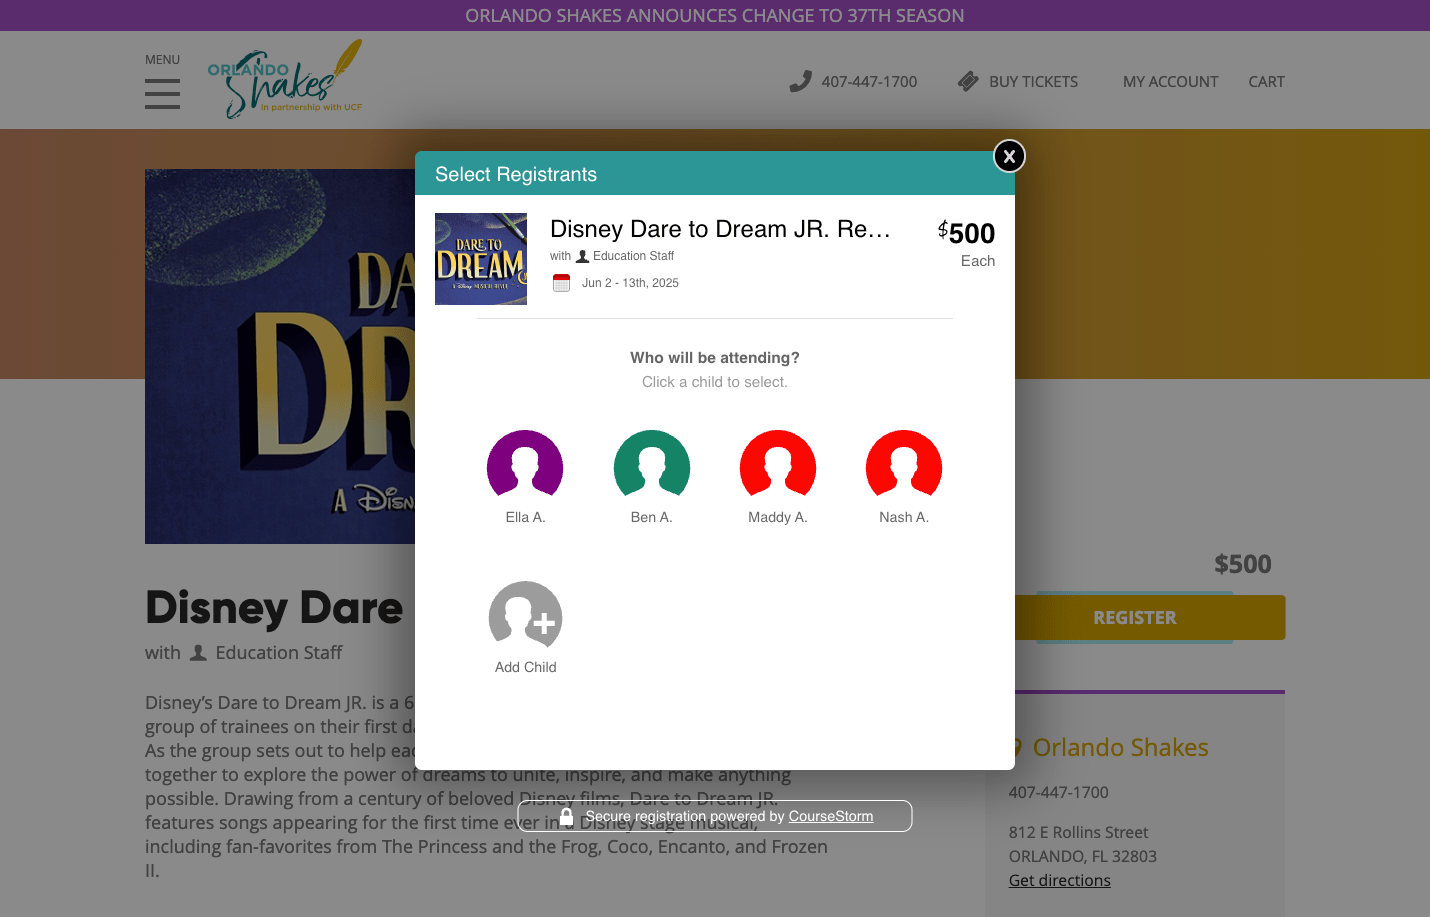Select Ella A. as attending child
This screenshot has height=917, width=1430.
coord(525,466)
